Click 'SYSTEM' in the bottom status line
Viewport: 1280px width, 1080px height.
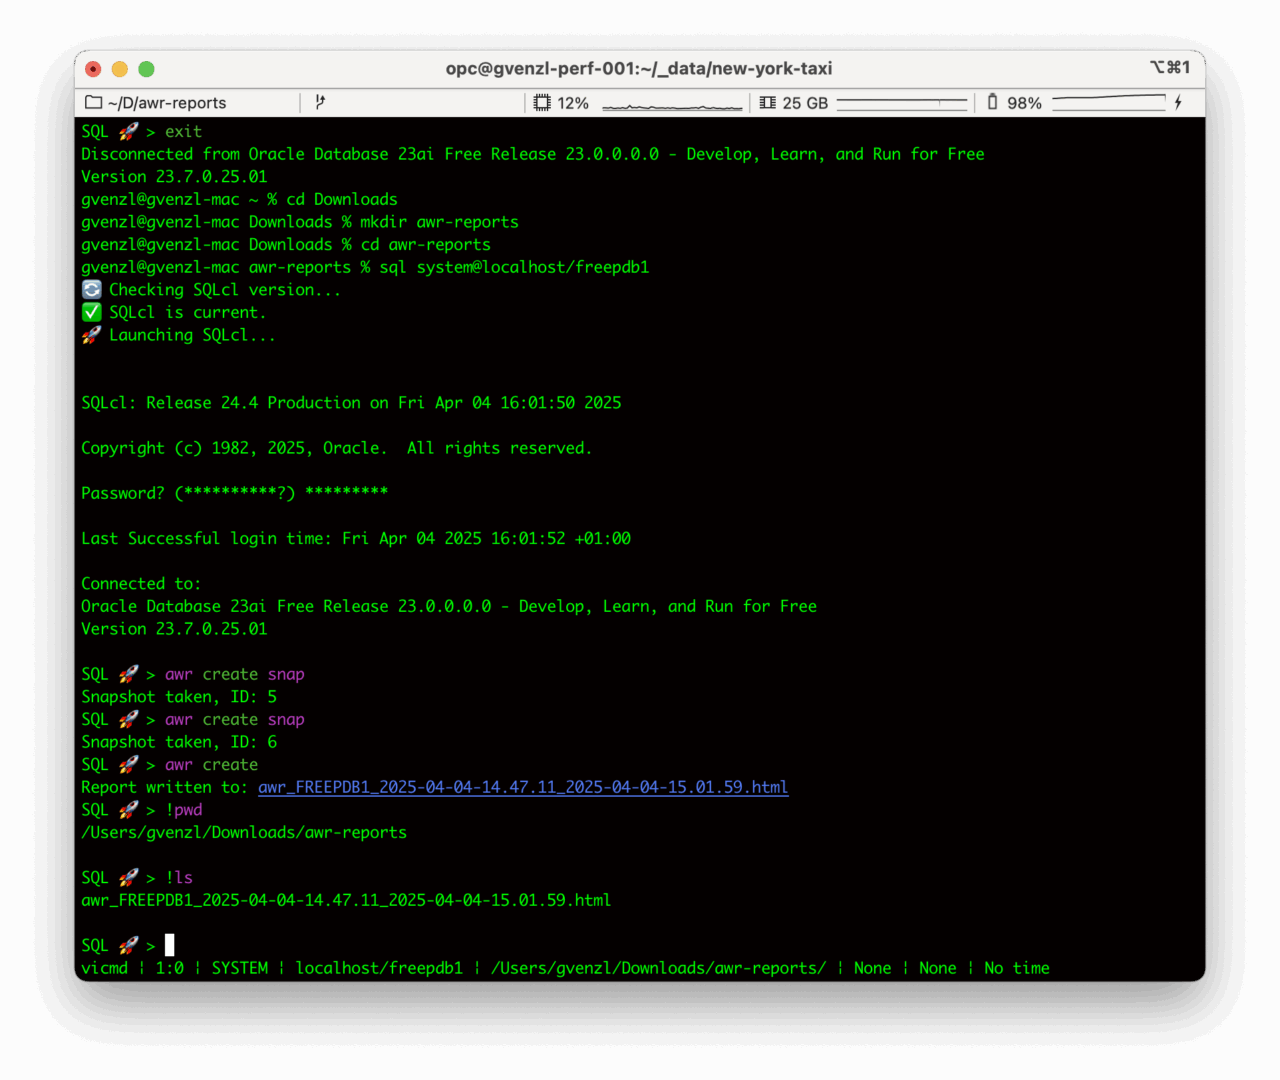[x=240, y=968]
